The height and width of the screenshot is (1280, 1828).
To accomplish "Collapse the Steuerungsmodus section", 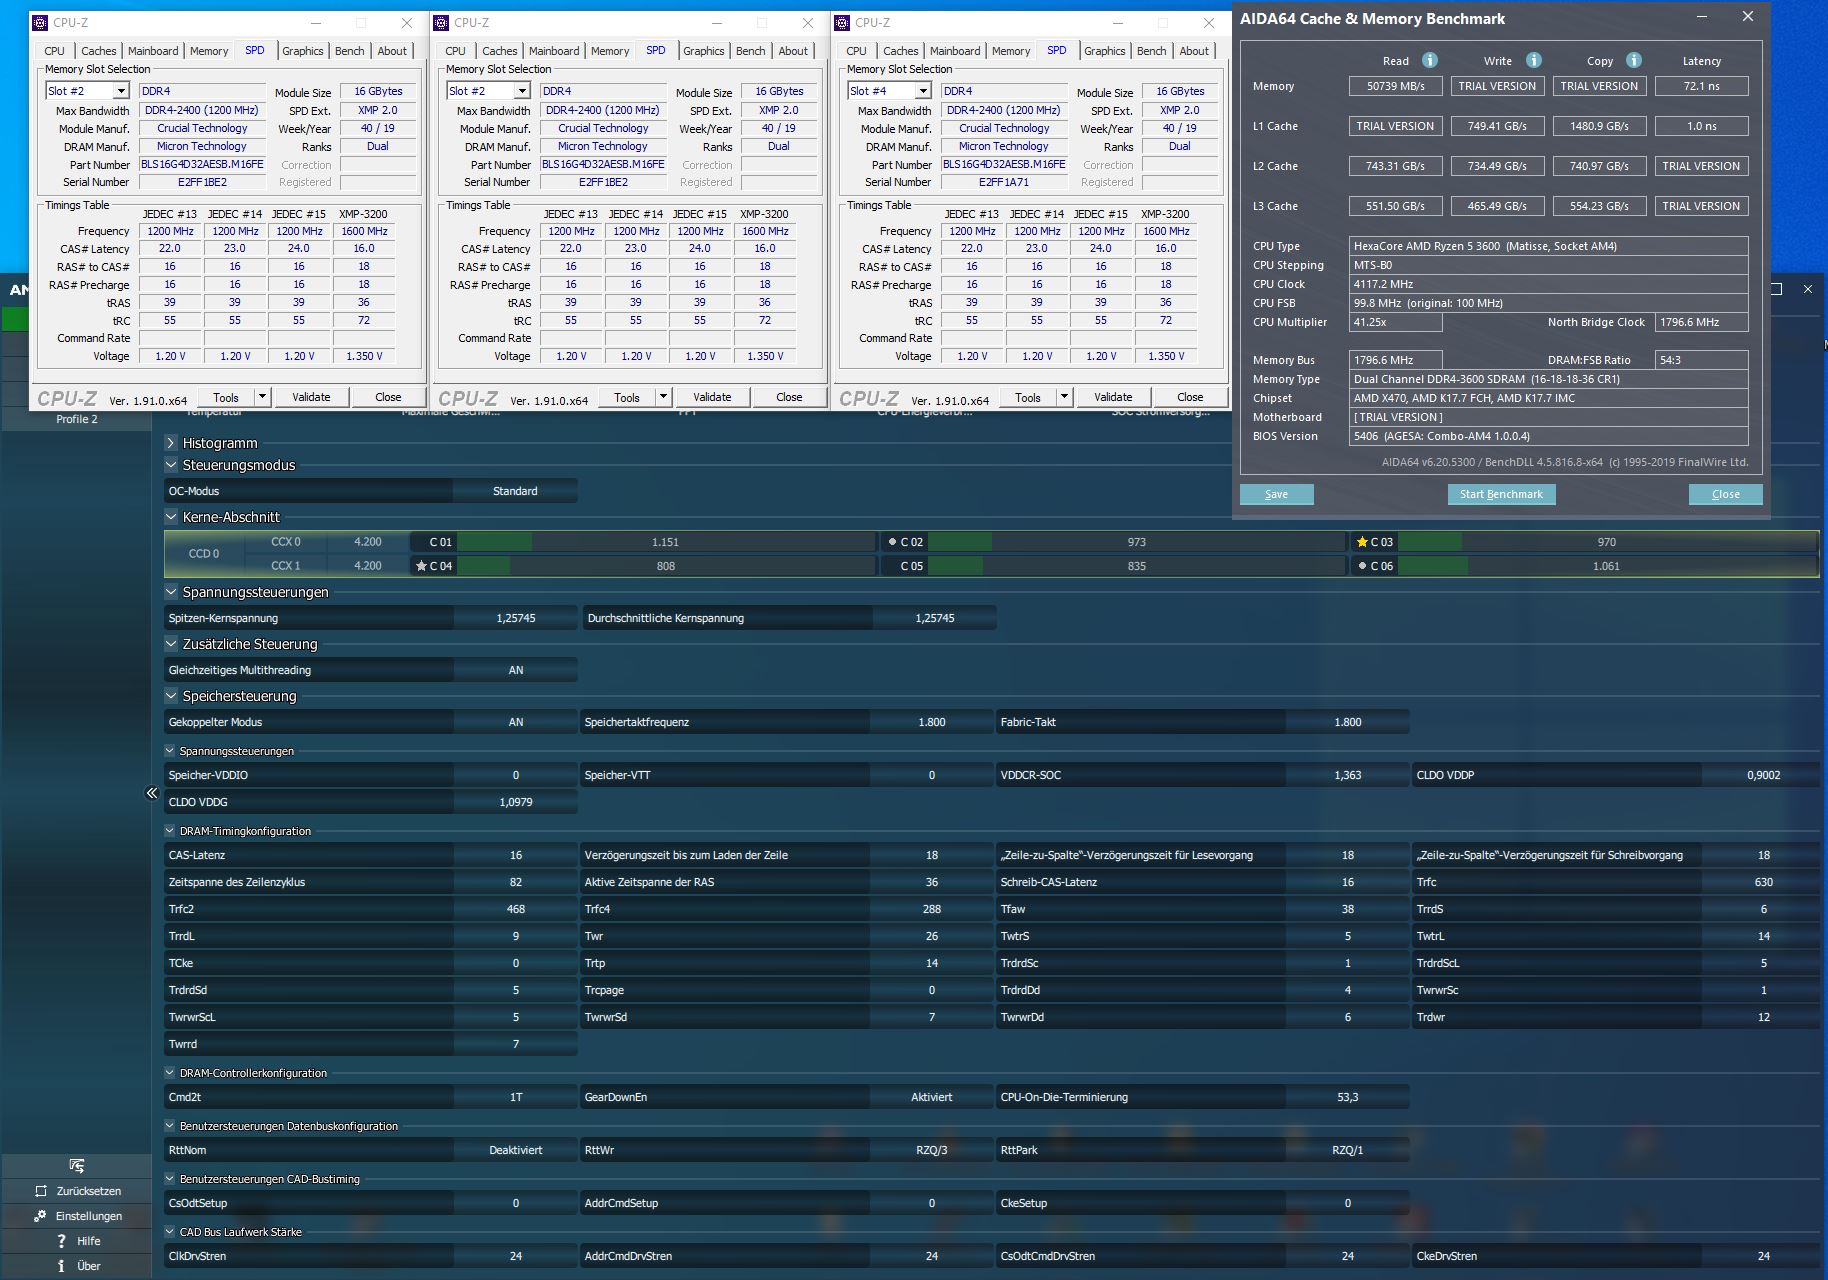I will pyautogui.click(x=171, y=465).
